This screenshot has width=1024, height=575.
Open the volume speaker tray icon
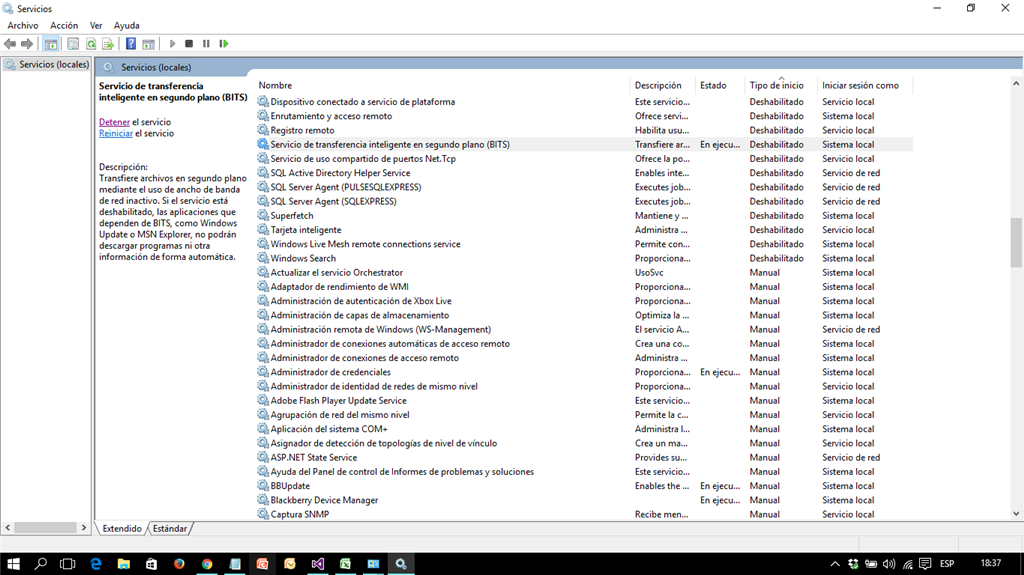[889, 563]
